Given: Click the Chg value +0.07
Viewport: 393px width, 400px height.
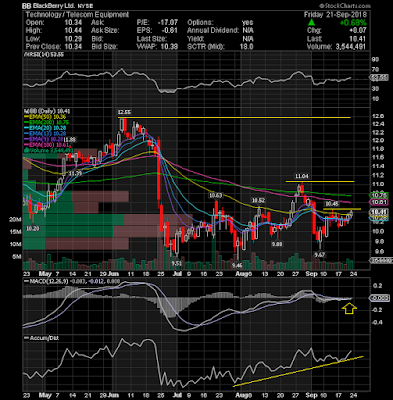Looking at the screenshot, I should coord(357,31).
